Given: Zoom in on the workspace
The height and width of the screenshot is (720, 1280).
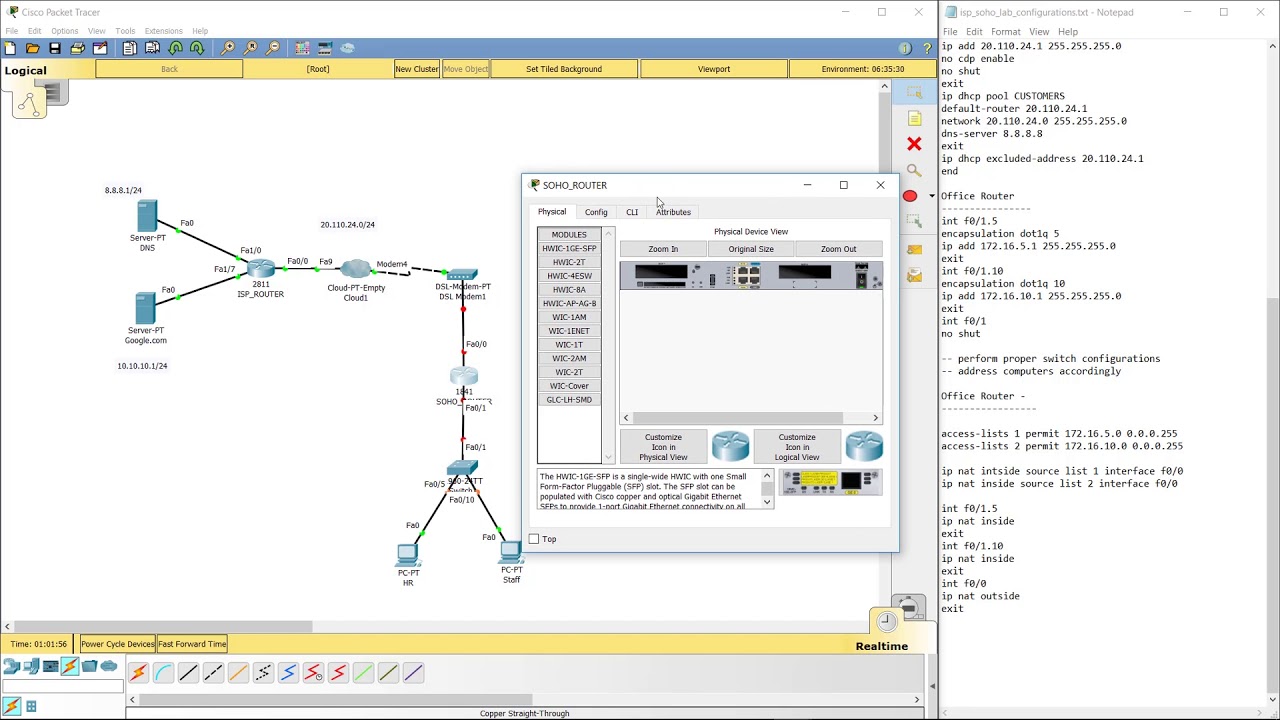Looking at the screenshot, I should click(228, 48).
